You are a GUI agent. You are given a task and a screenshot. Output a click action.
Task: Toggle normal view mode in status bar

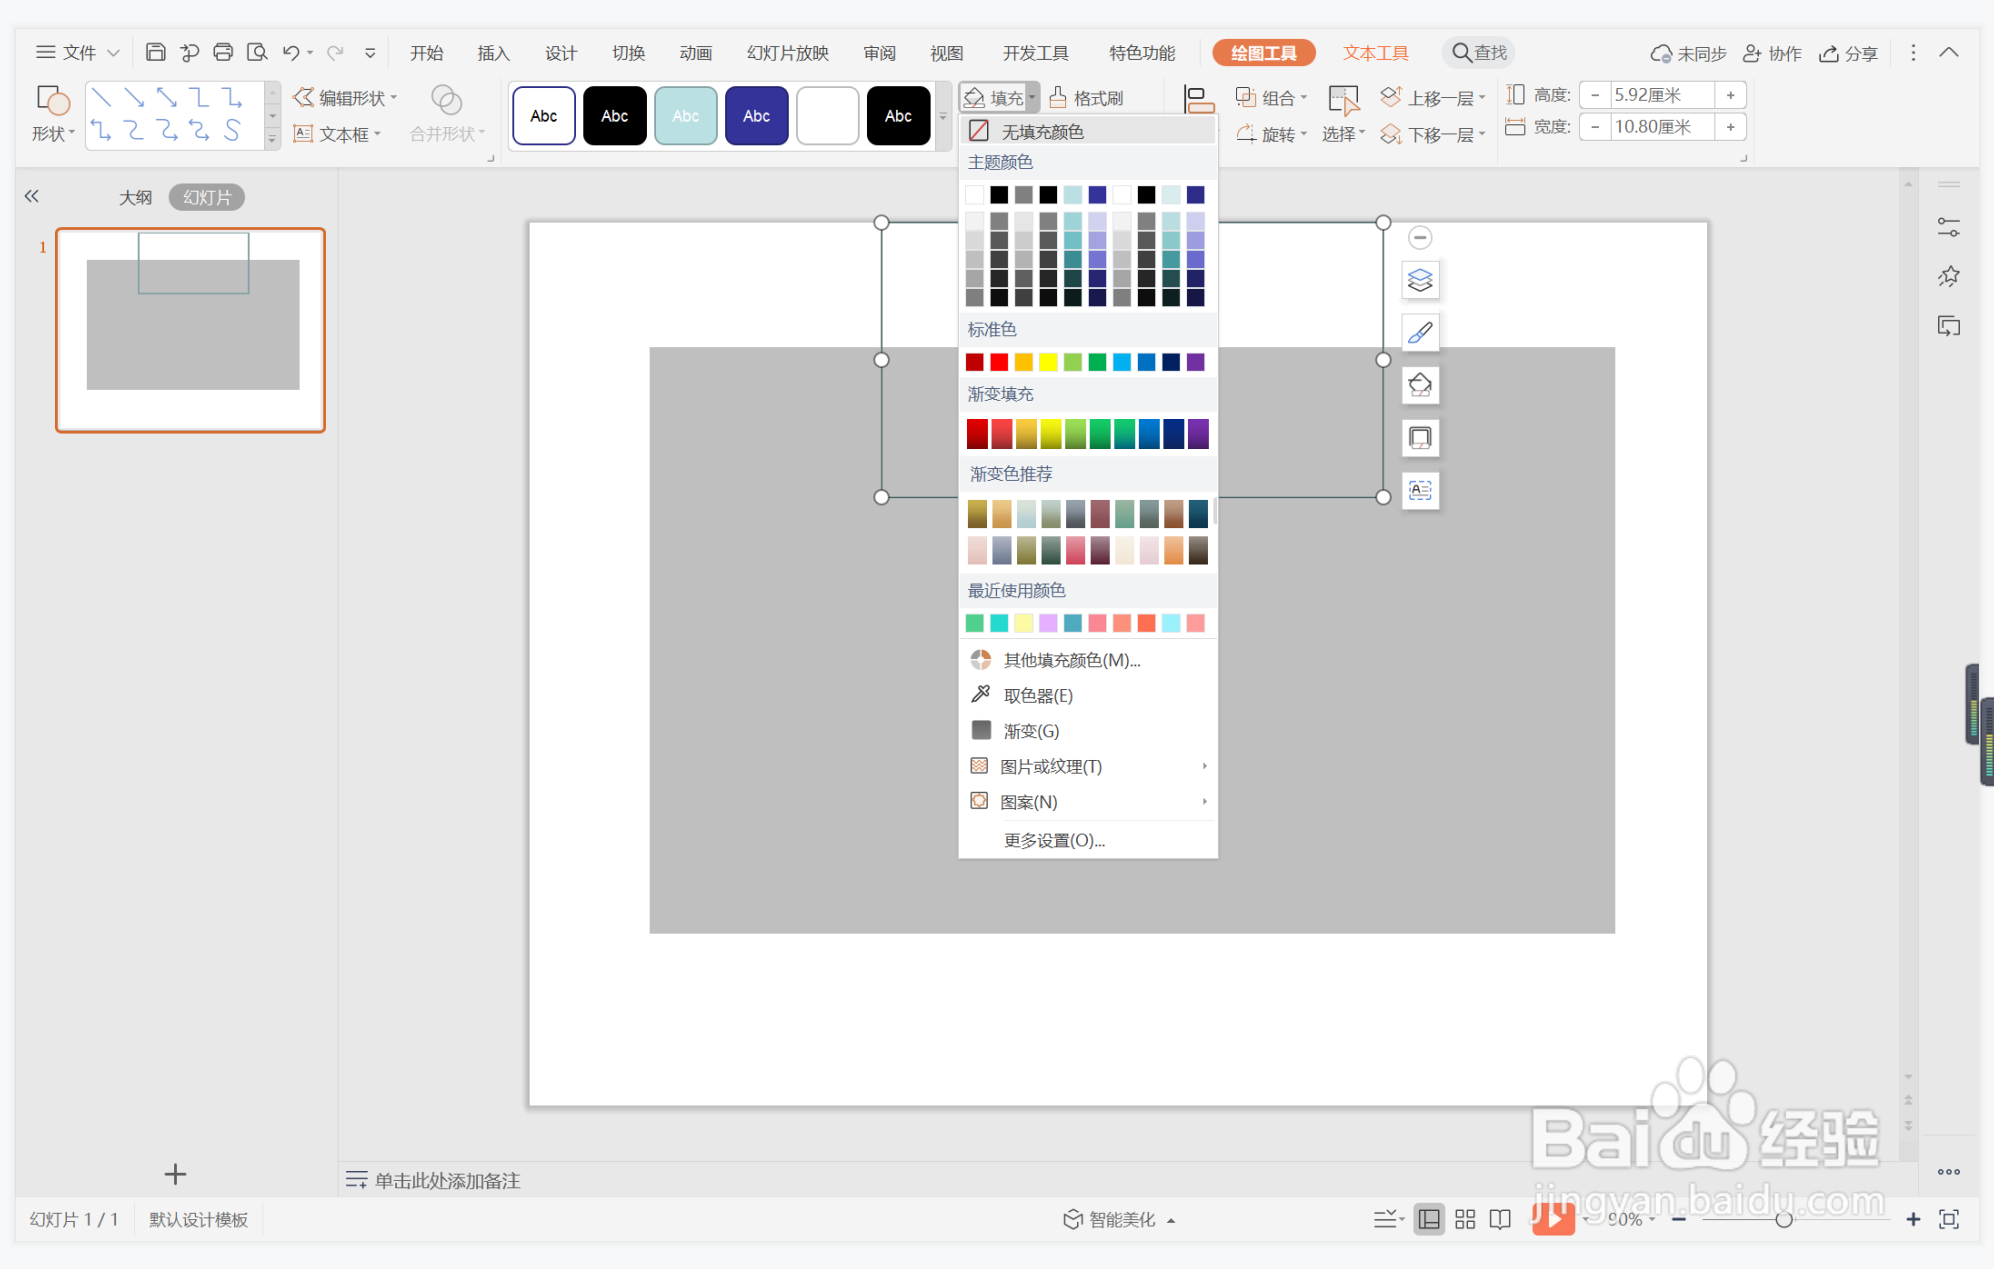[x=1429, y=1219]
